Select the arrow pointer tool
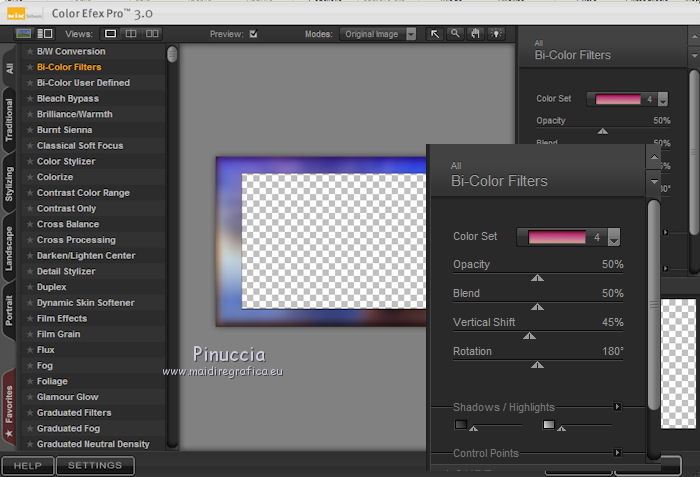Screen dimensions: 700x477 435,34
